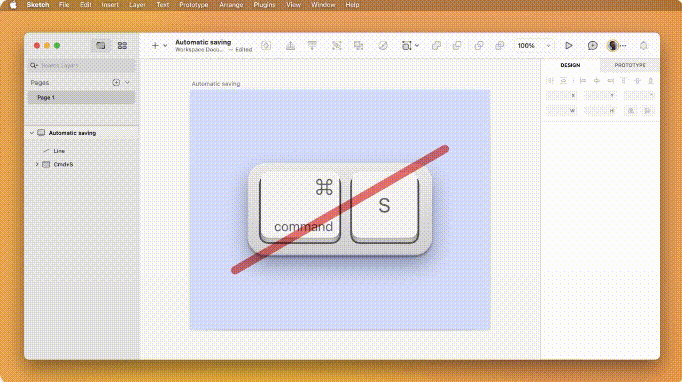Apply the Subtract boolean operation icon

tap(457, 46)
